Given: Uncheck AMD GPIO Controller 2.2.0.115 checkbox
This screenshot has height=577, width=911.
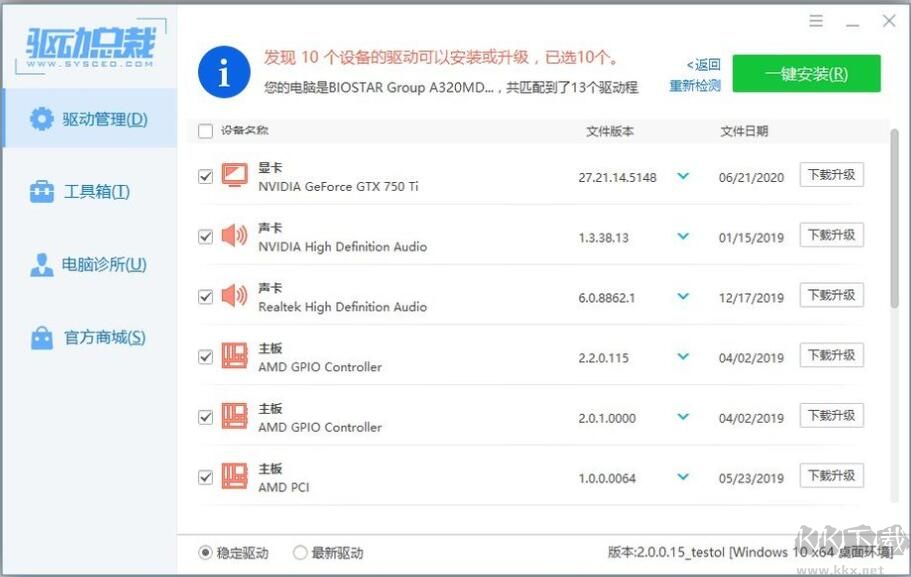Looking at the screenshot, I should click(x=205, y=357).
